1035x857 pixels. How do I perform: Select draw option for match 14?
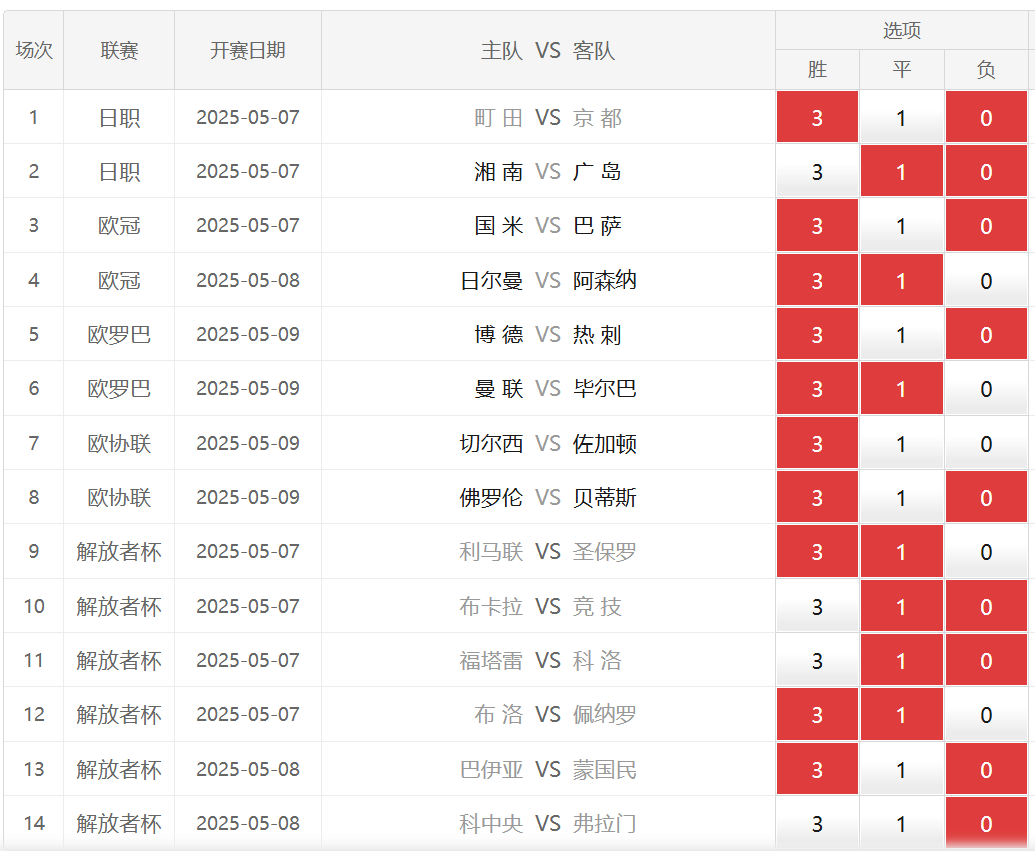coord(901,824)
